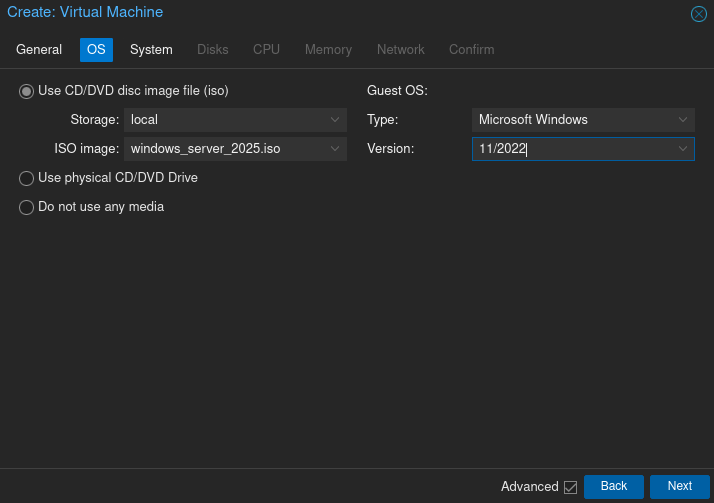This screenshot has width=714, height=503.
Task: Click the ISO image: label
Action: coord(87,149)
